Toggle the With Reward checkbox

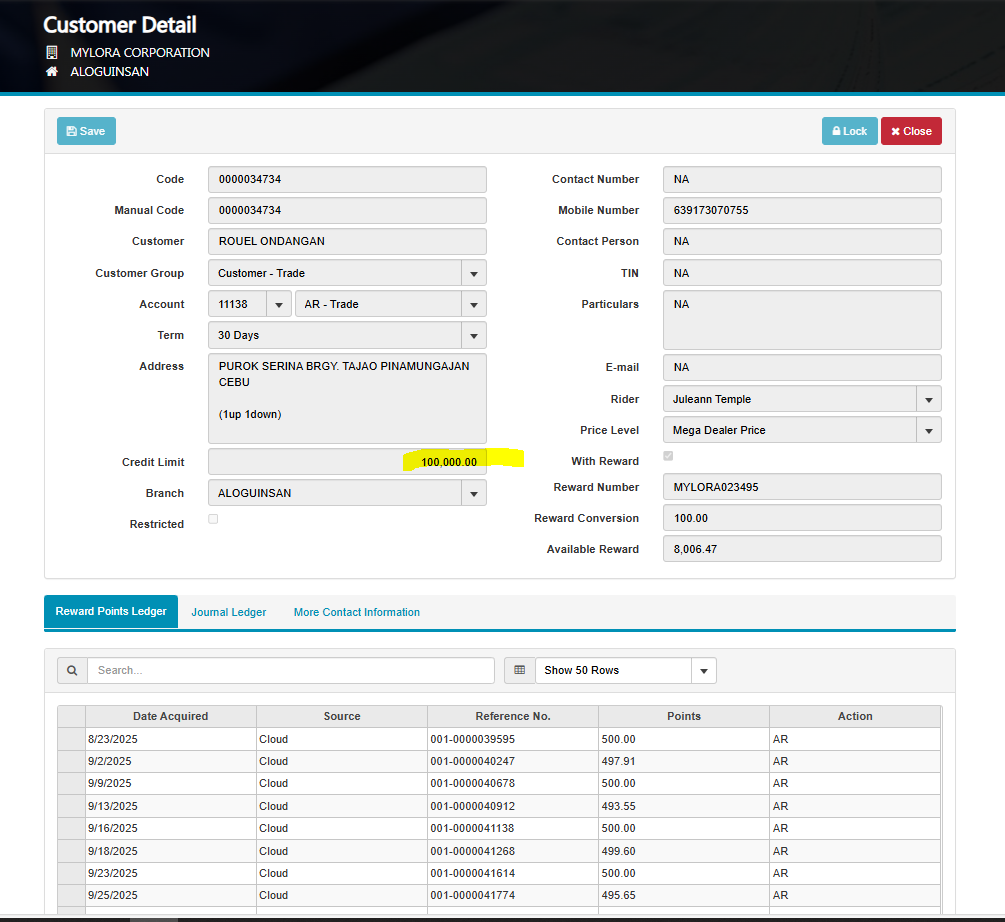pos(668,456)
